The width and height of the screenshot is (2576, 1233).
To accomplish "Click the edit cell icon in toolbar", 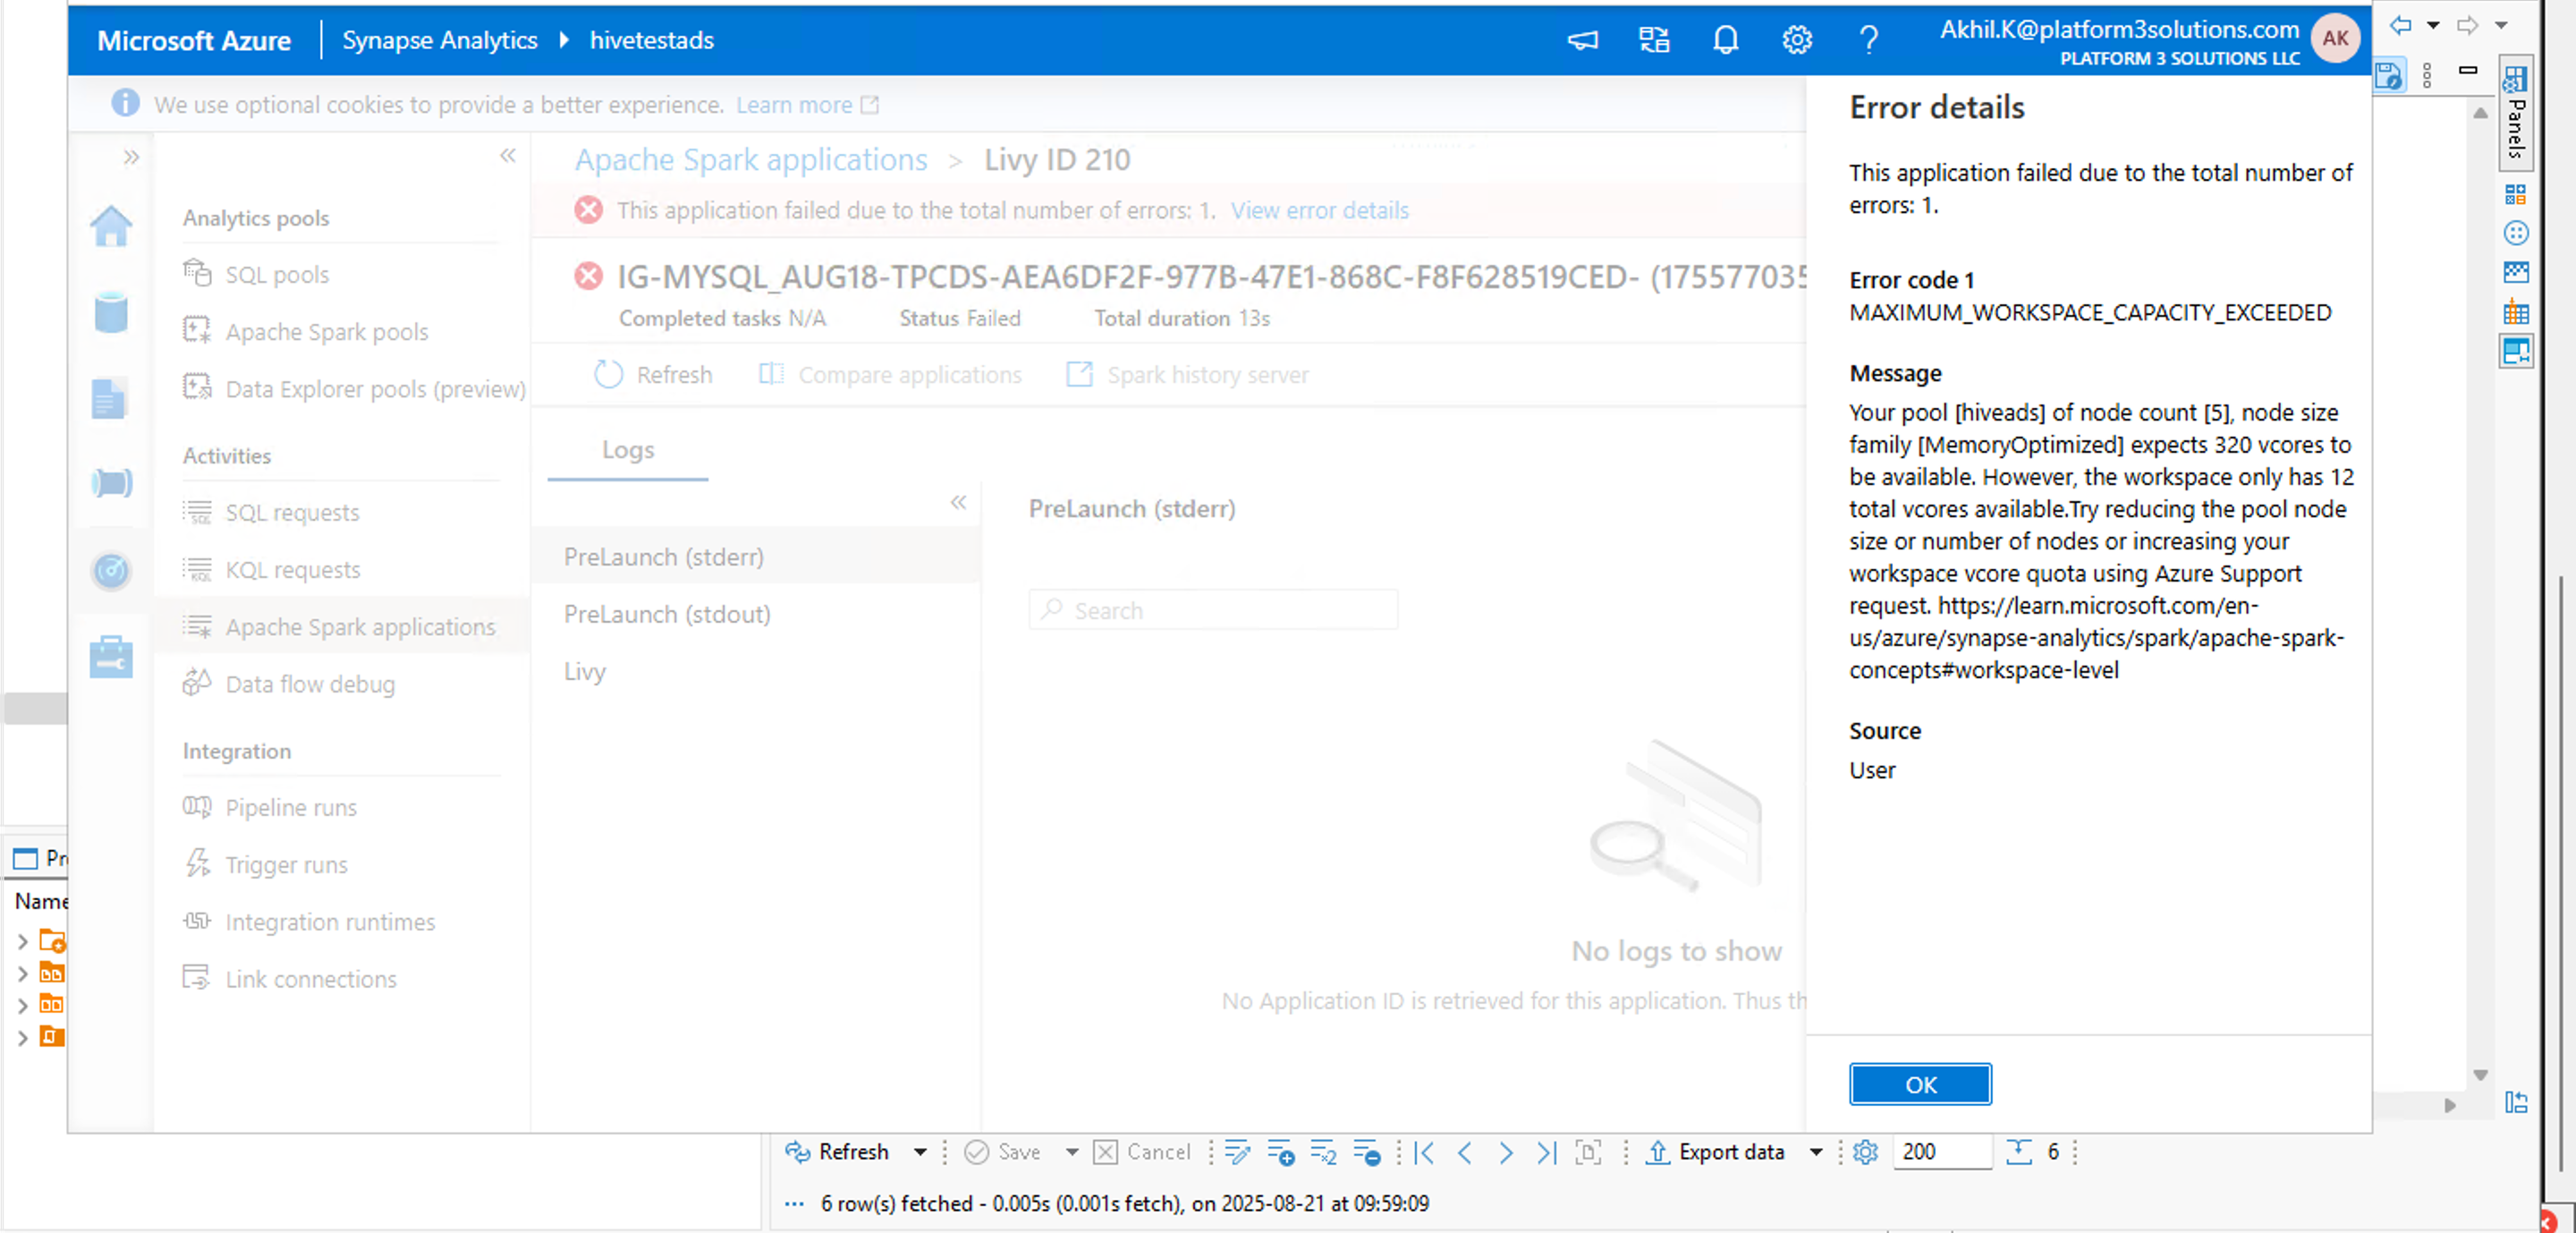I will click(x=1237, y=1152).
